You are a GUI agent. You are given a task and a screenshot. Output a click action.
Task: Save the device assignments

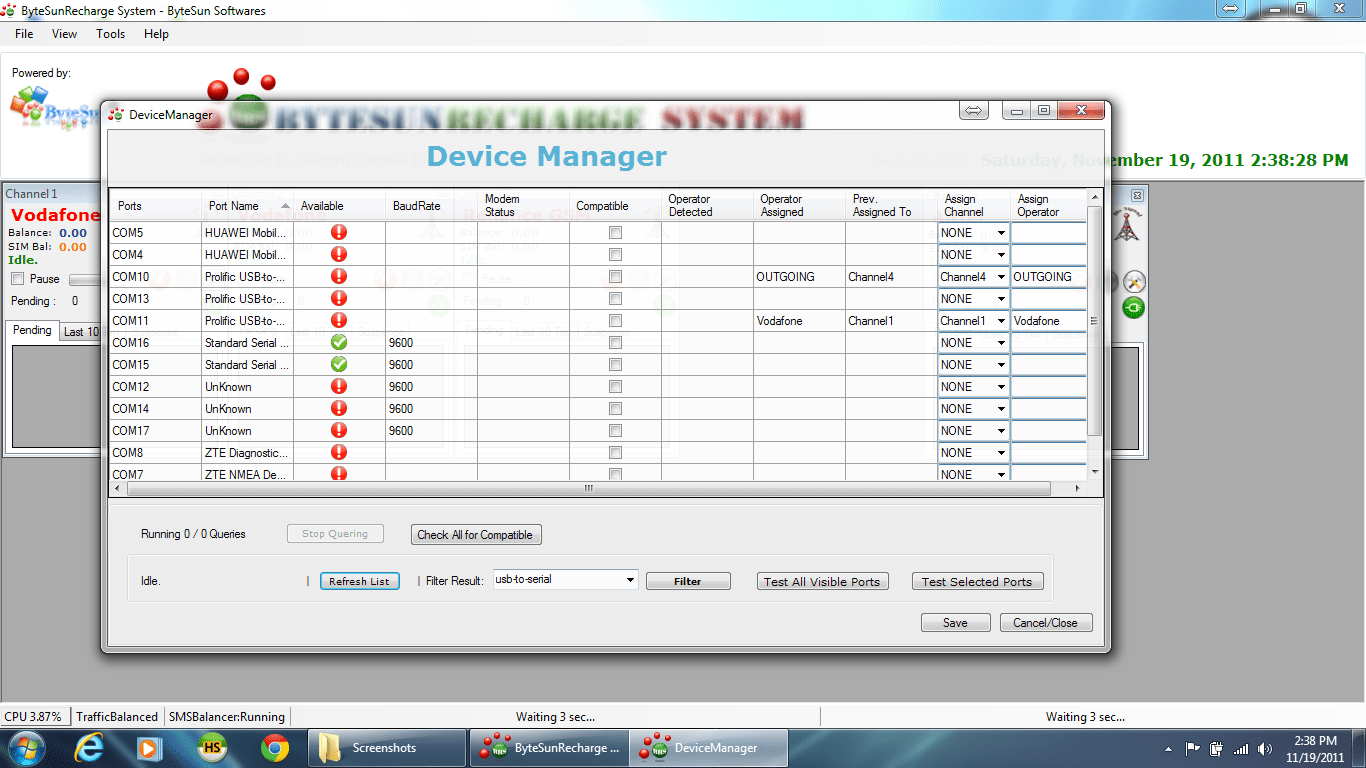click(955, 623)
